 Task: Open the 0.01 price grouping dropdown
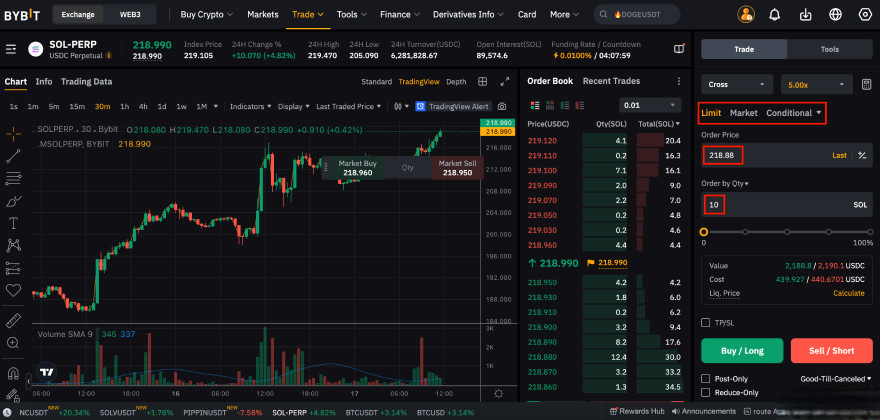pos(651,105)
